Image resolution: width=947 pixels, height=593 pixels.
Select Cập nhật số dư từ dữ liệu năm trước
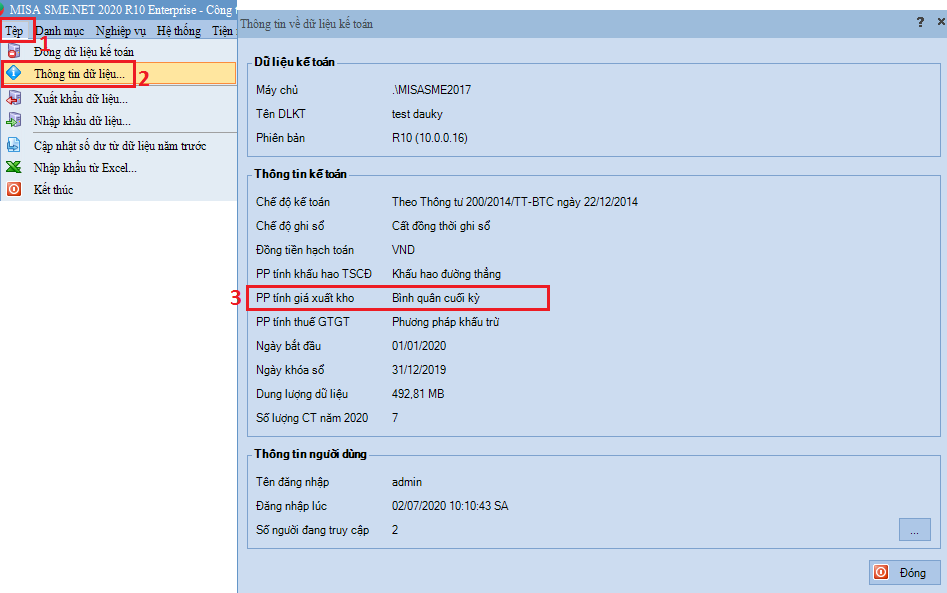pos(120,146)
